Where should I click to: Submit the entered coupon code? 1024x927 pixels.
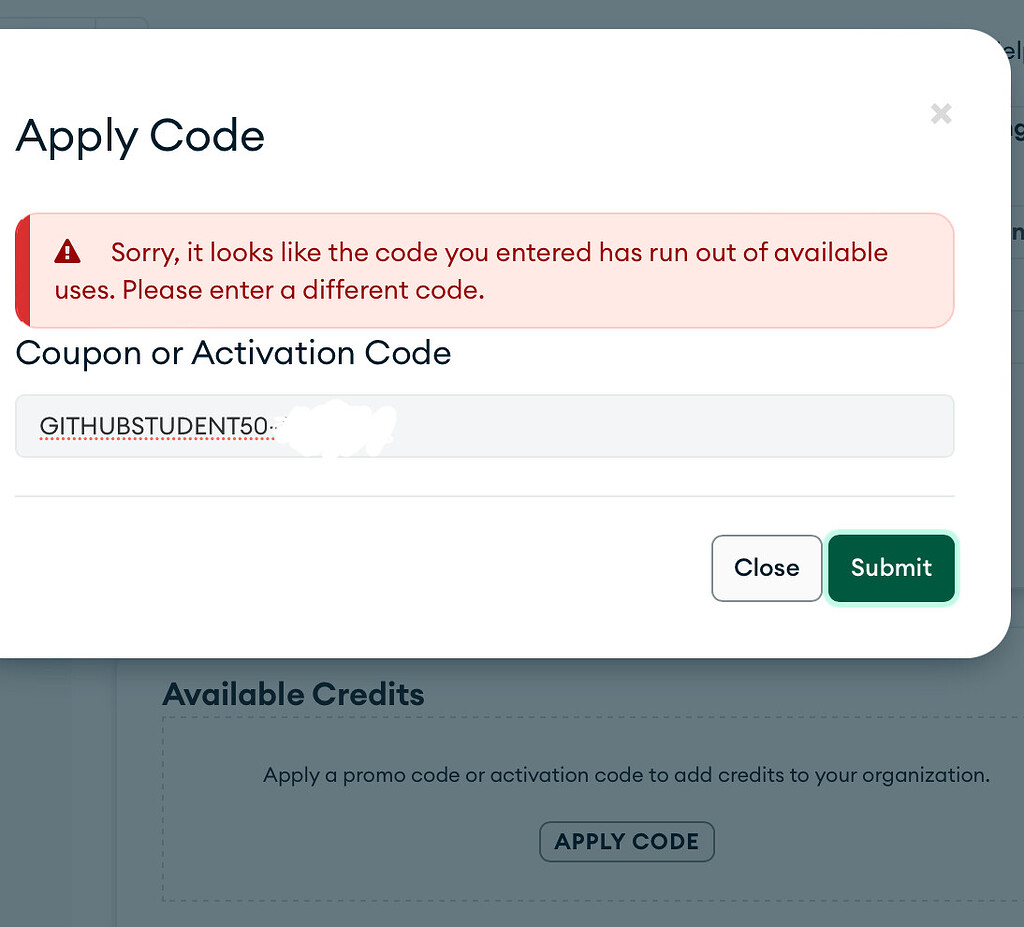(891, 568)
